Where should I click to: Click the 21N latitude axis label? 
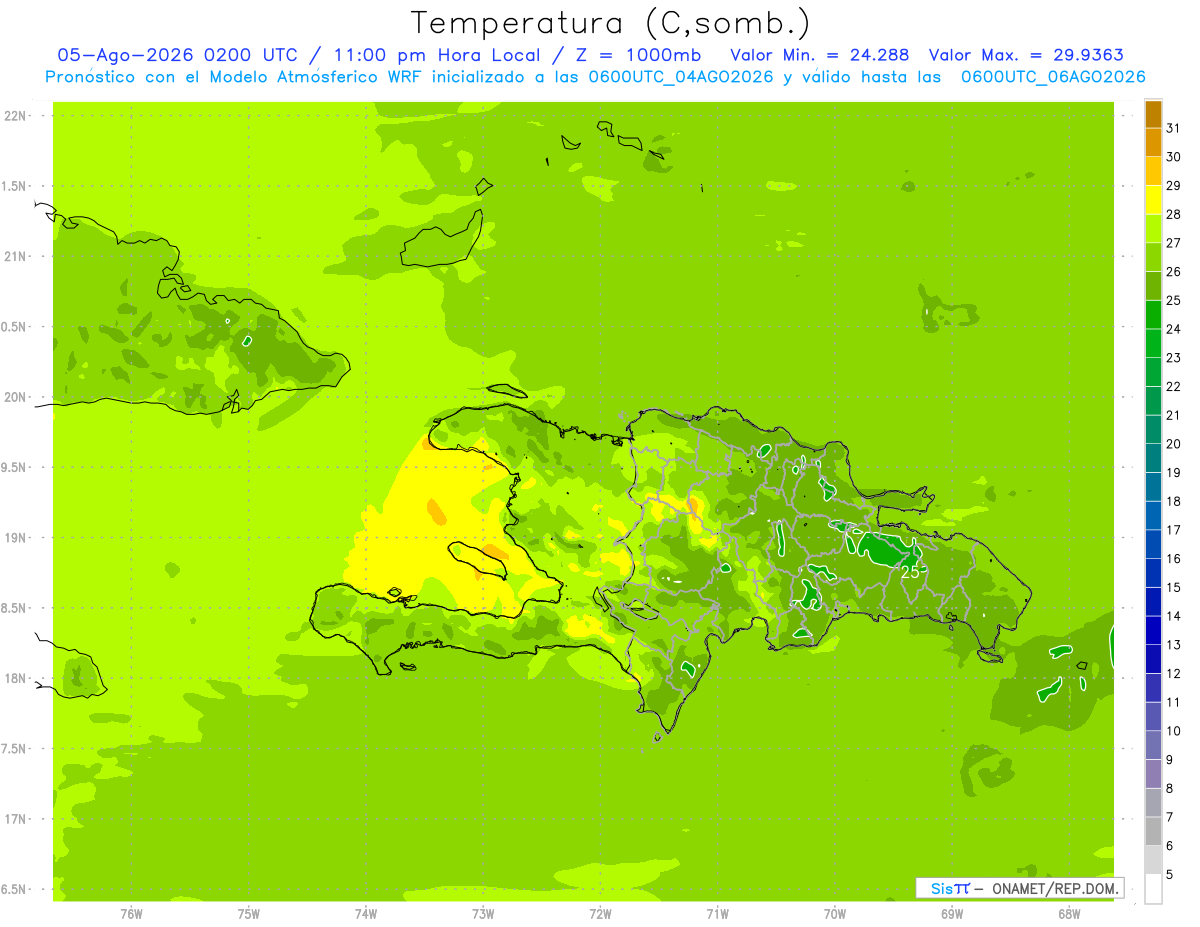pyautogui.click(x=15, y=257)
